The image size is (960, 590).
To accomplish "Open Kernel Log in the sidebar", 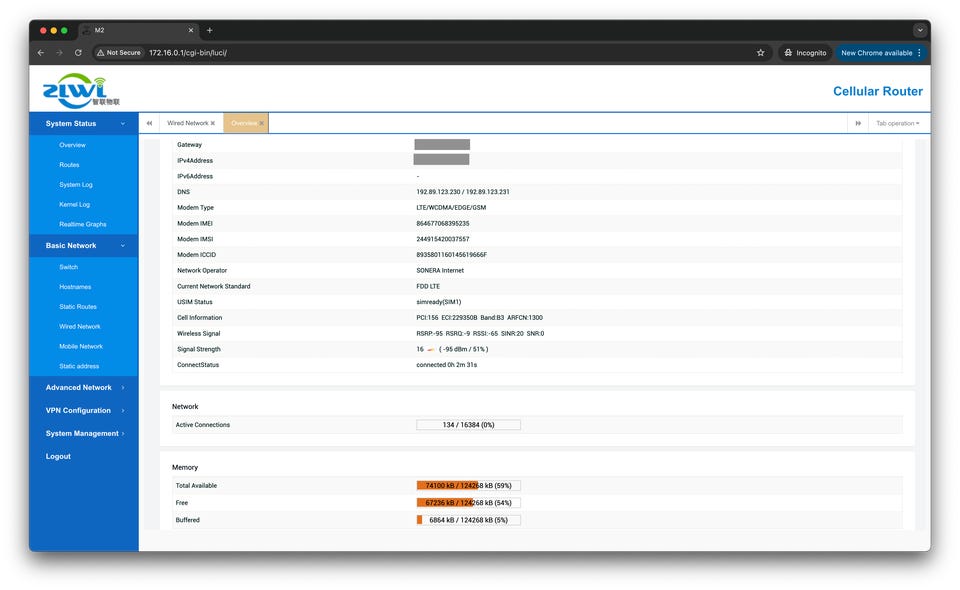I will tap(75, 204).
